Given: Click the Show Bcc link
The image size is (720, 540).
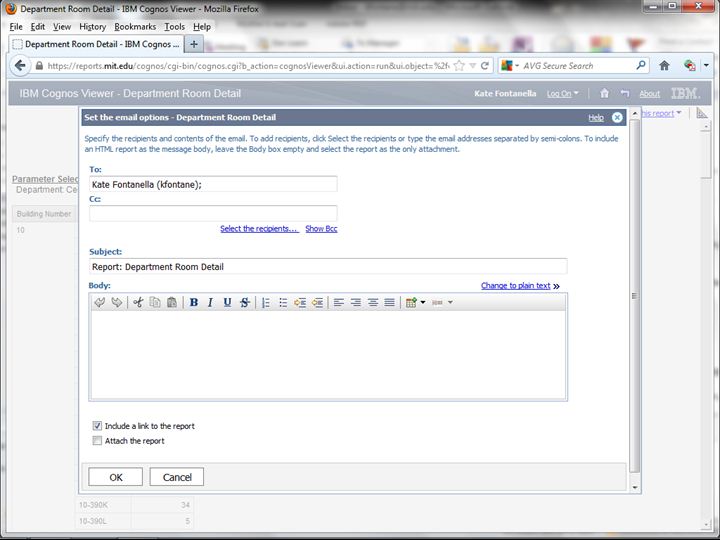Looking at the screenshot, I should 321,229.
